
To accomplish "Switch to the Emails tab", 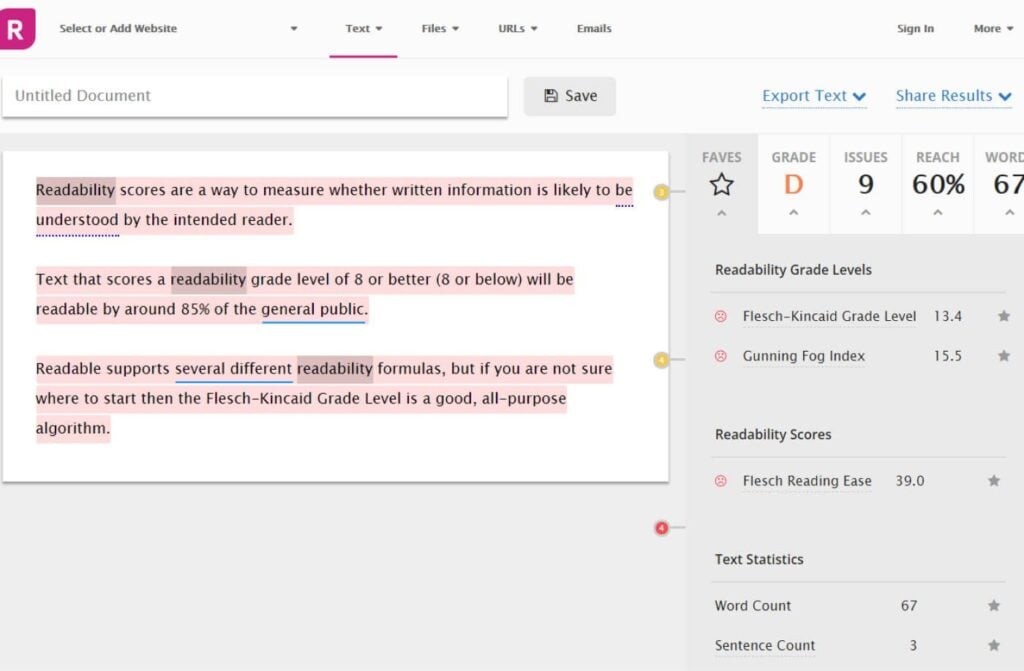I will [x=594, y=29].
